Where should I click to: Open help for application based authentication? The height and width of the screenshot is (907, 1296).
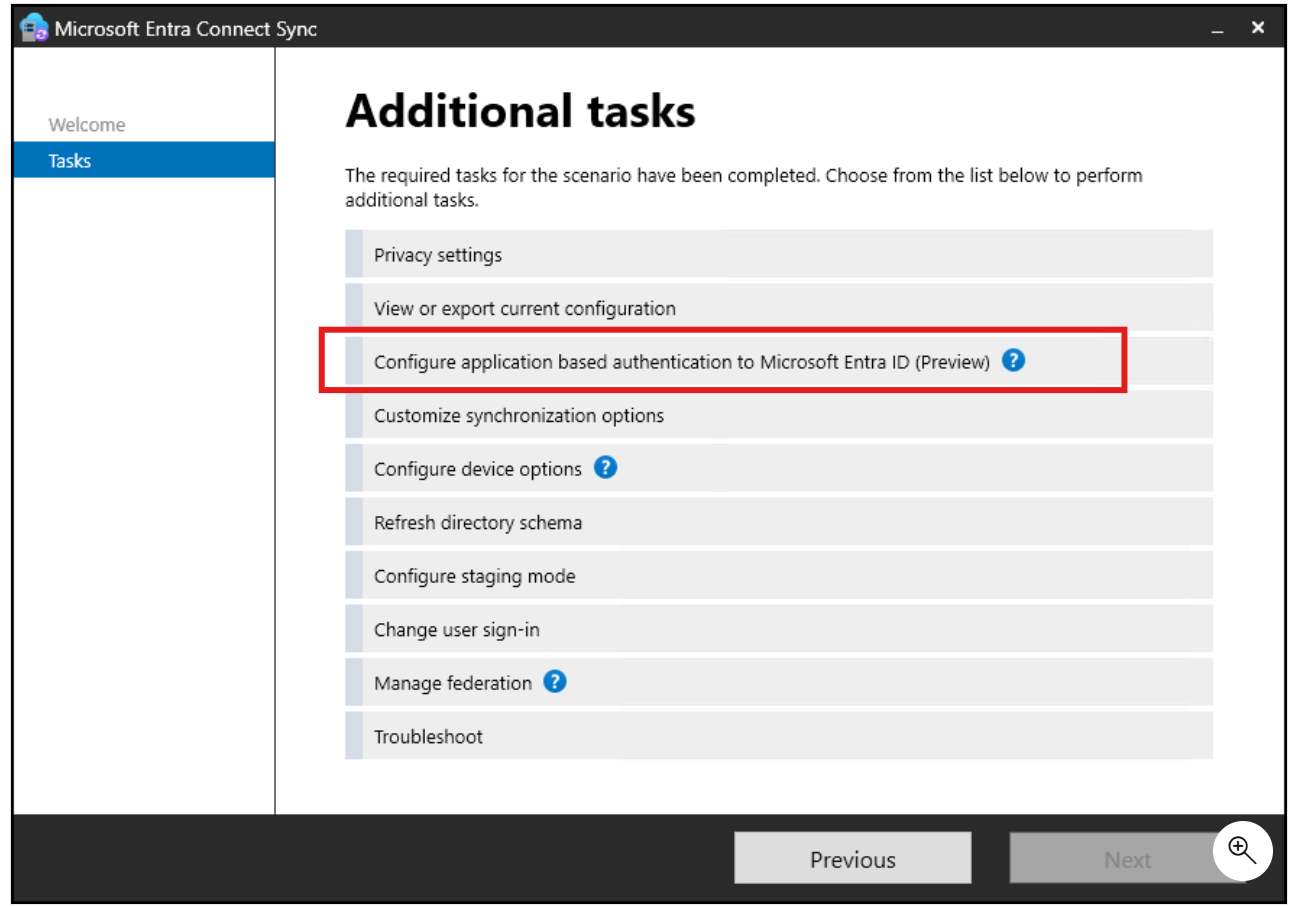pos(1013,360)
